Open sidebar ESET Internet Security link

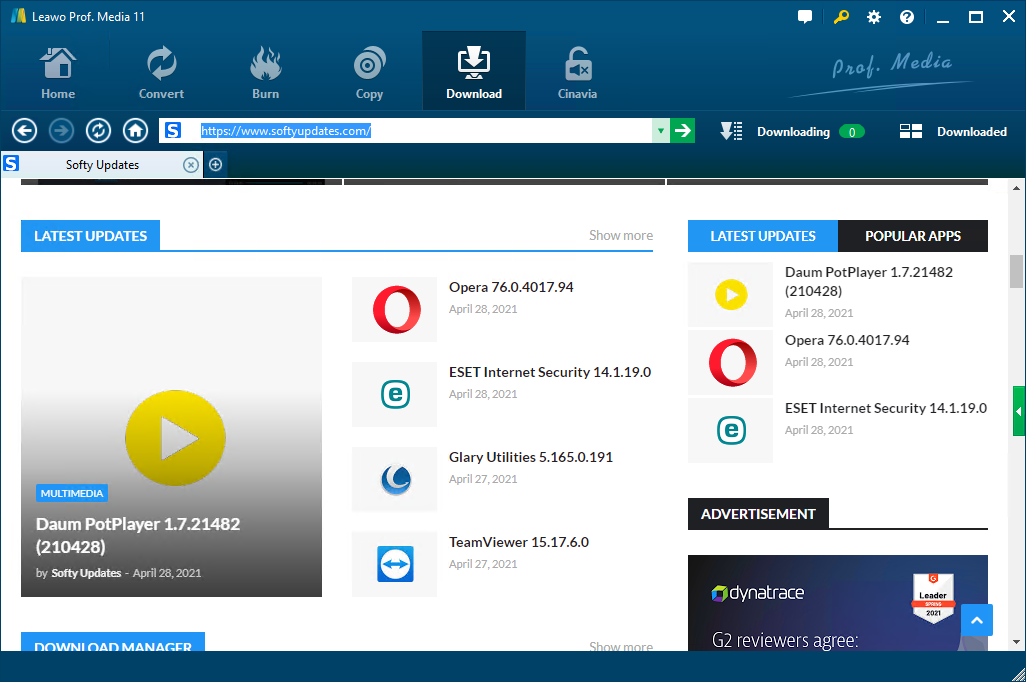coord(886,408)
